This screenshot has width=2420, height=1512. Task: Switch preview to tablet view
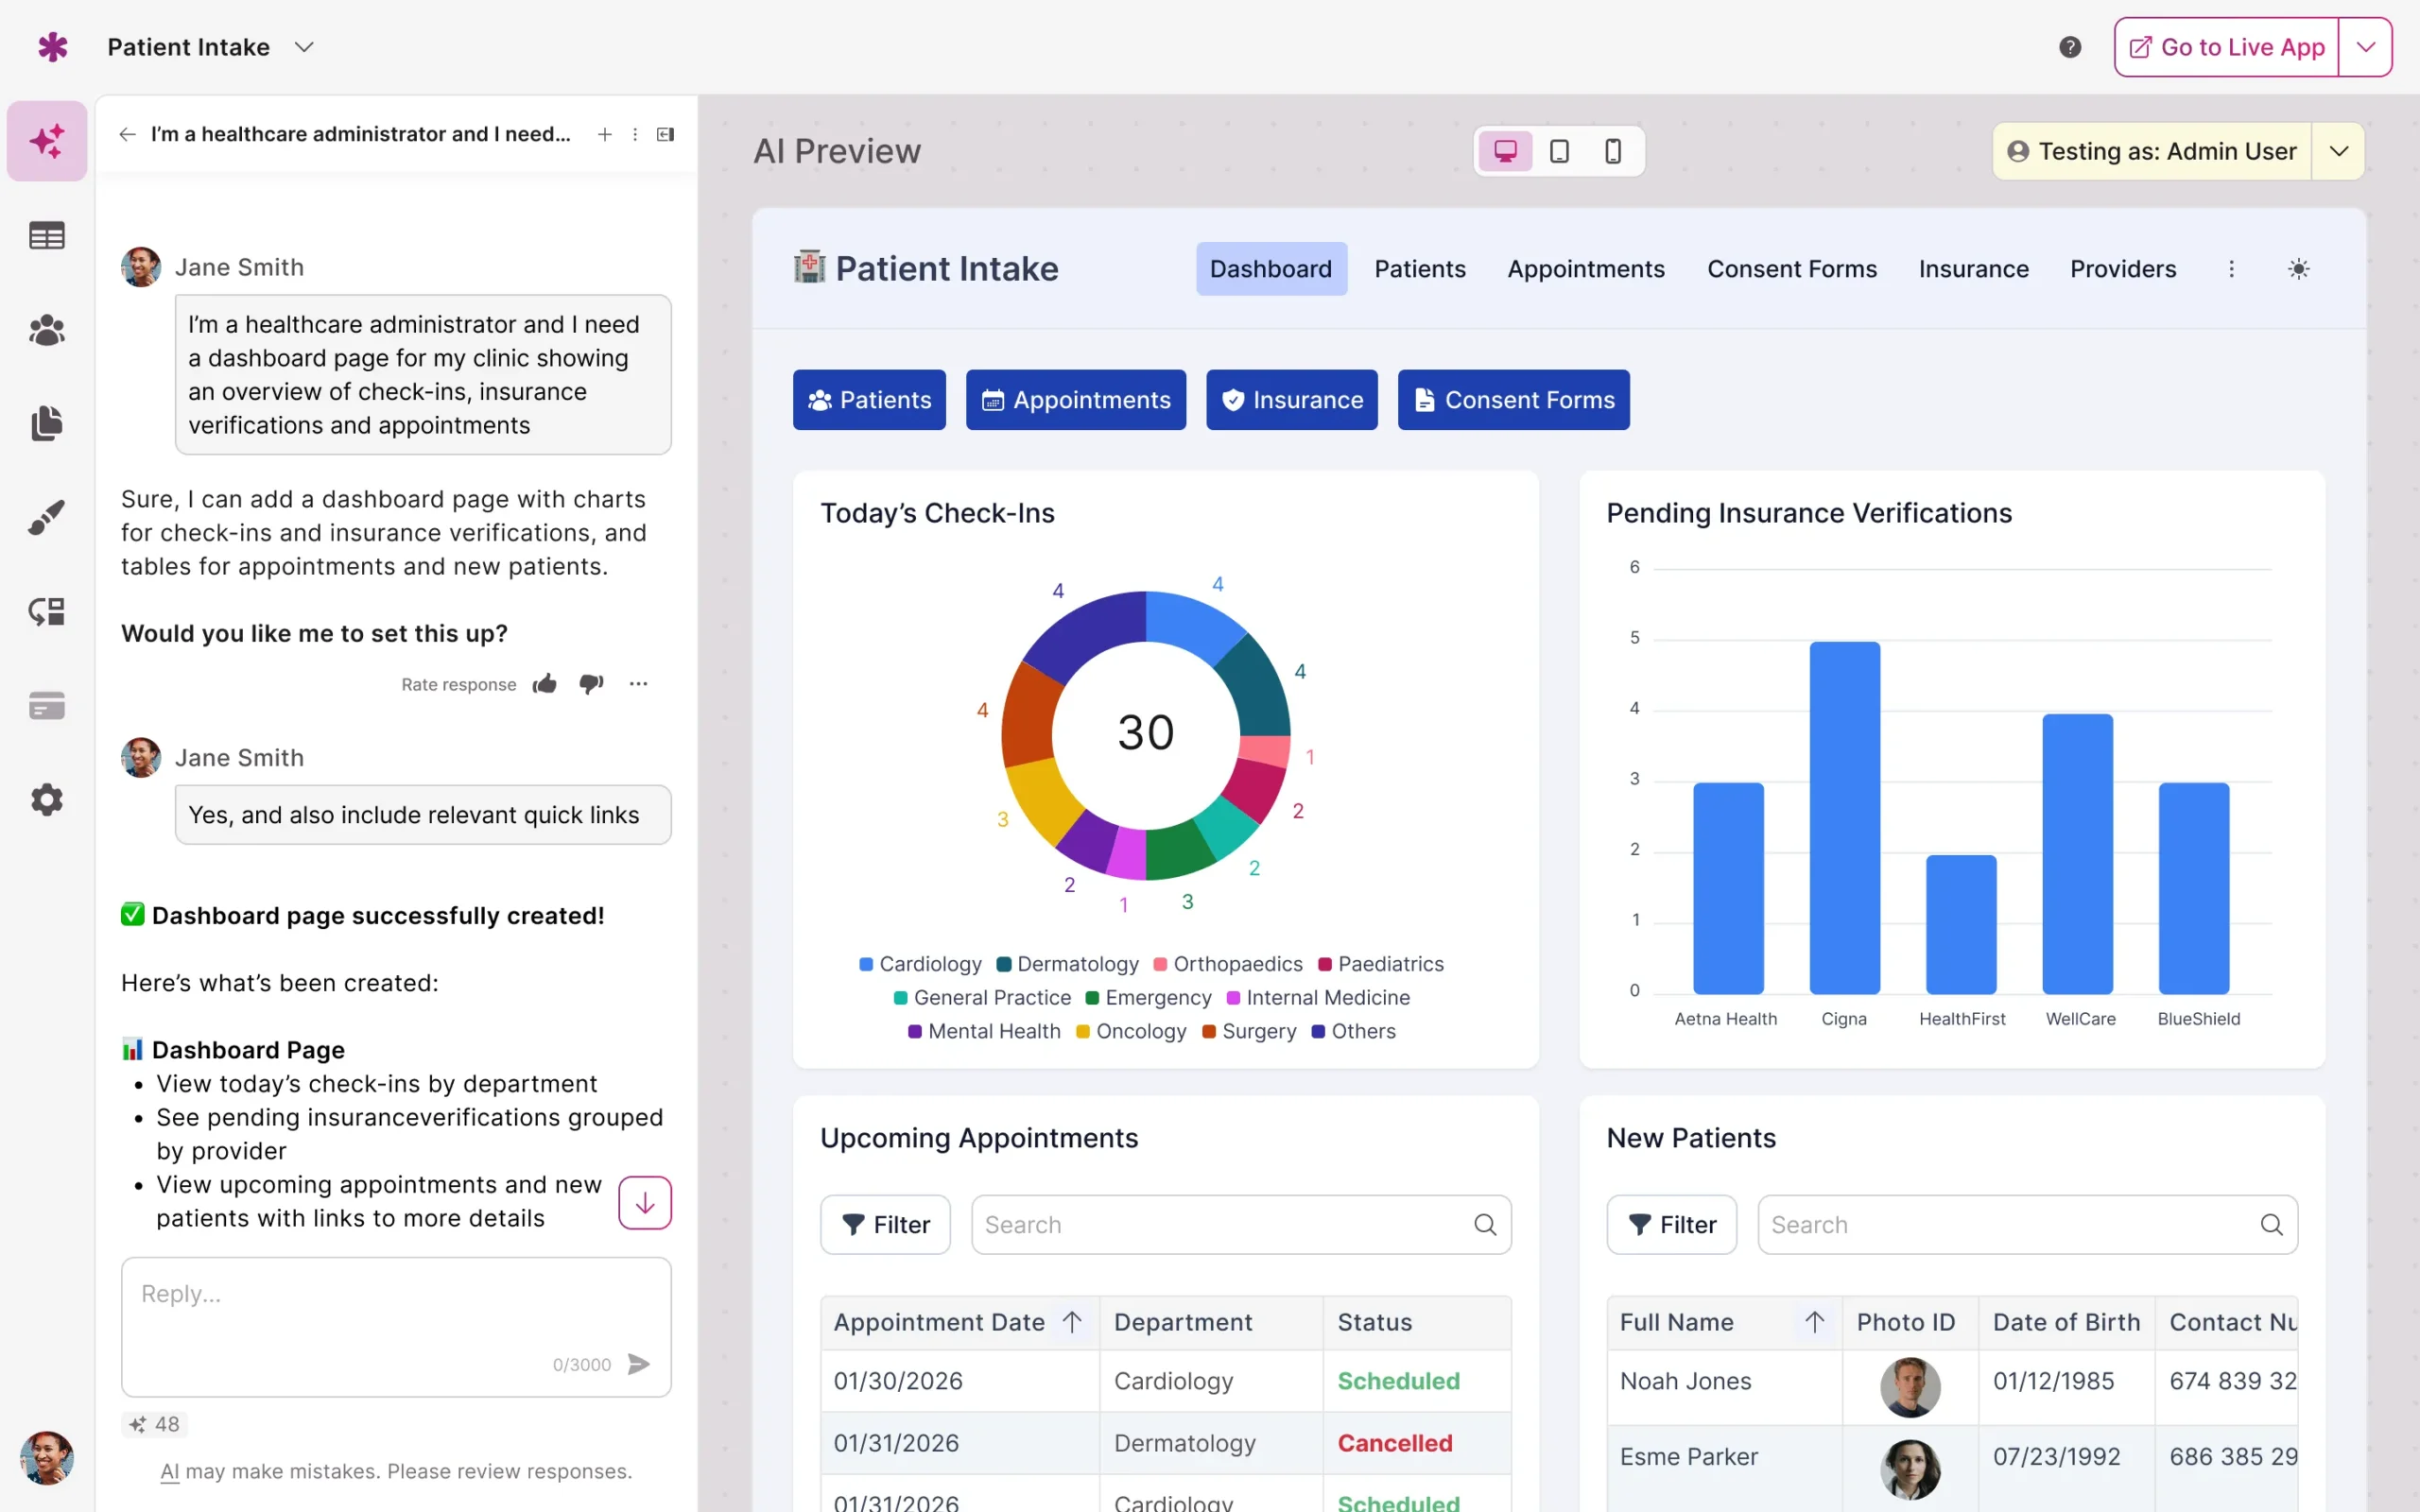pos(1559,151)
